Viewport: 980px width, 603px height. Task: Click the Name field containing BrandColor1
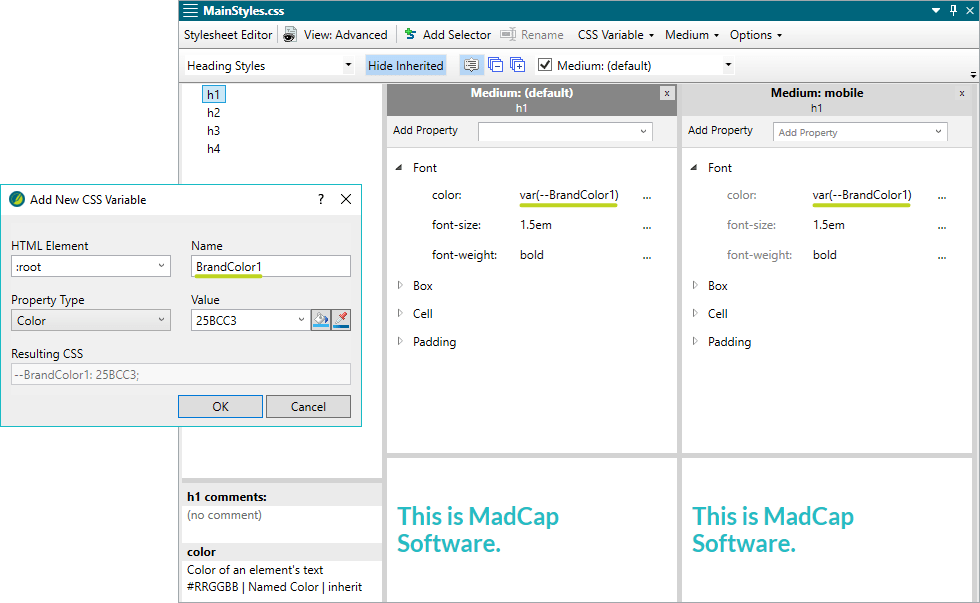(x=270, y=266)
